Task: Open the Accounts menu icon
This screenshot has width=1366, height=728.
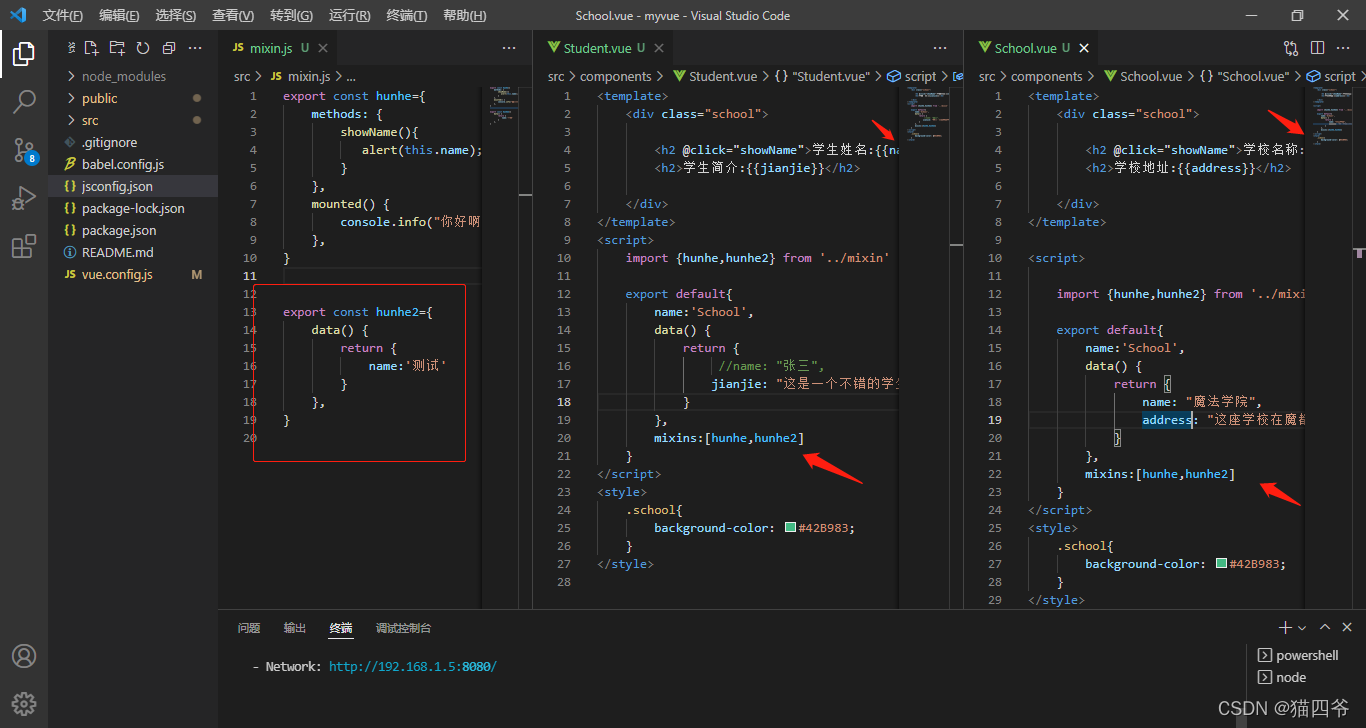Action: pos(24,656)
